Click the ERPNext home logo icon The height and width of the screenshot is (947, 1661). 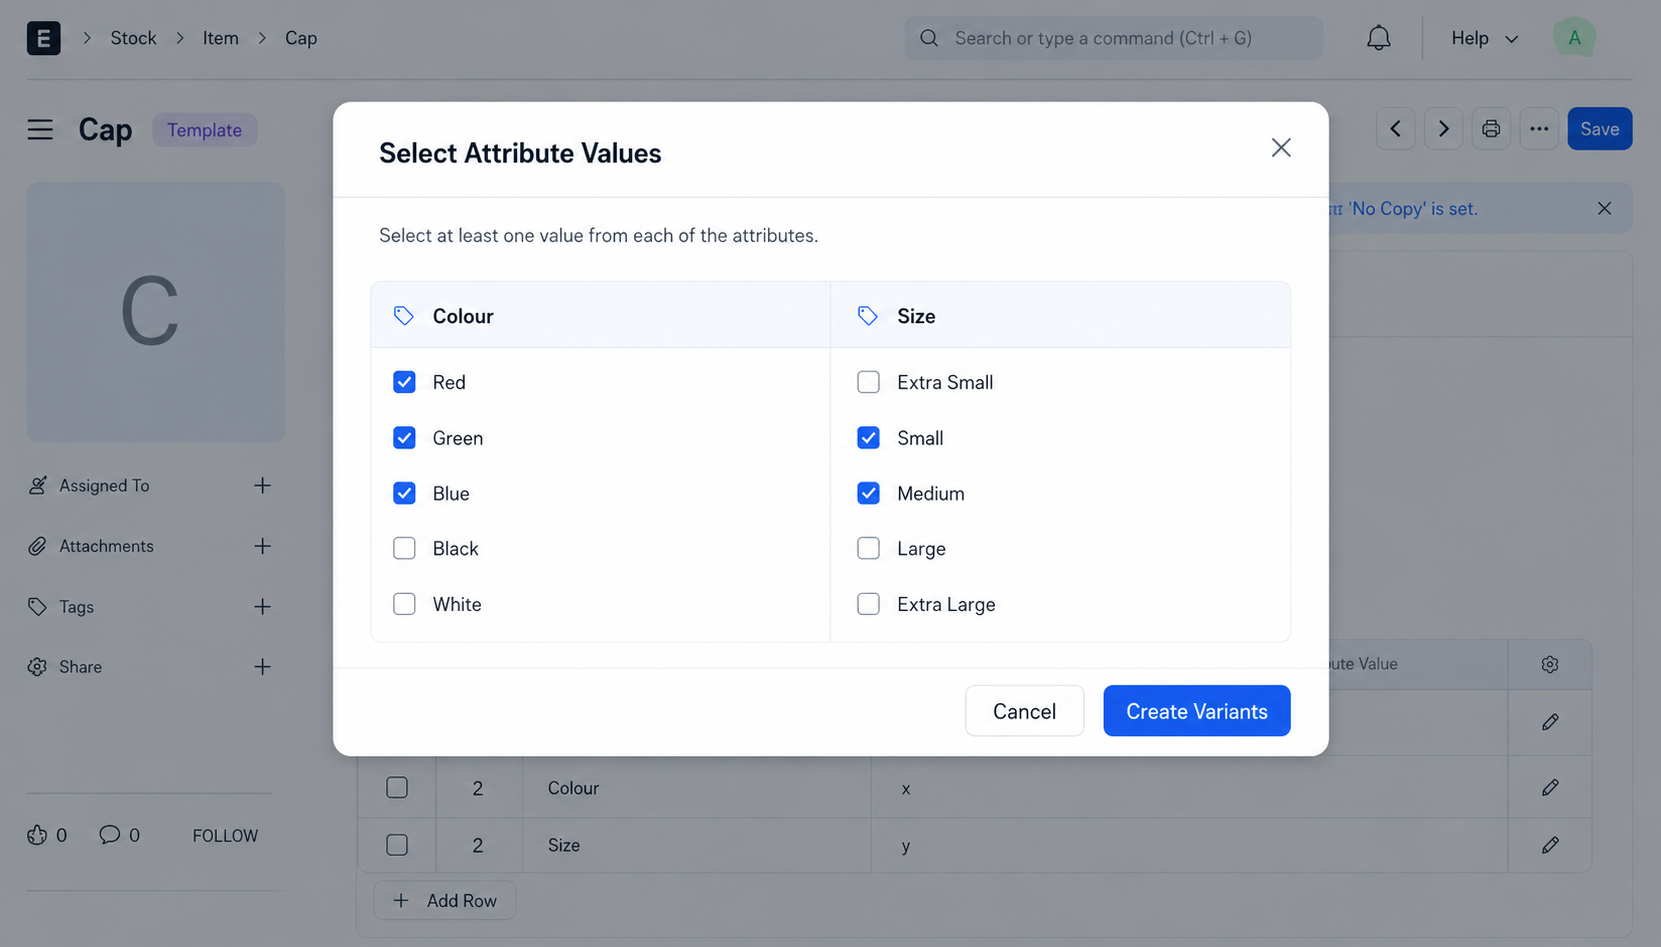click(43, 38)
